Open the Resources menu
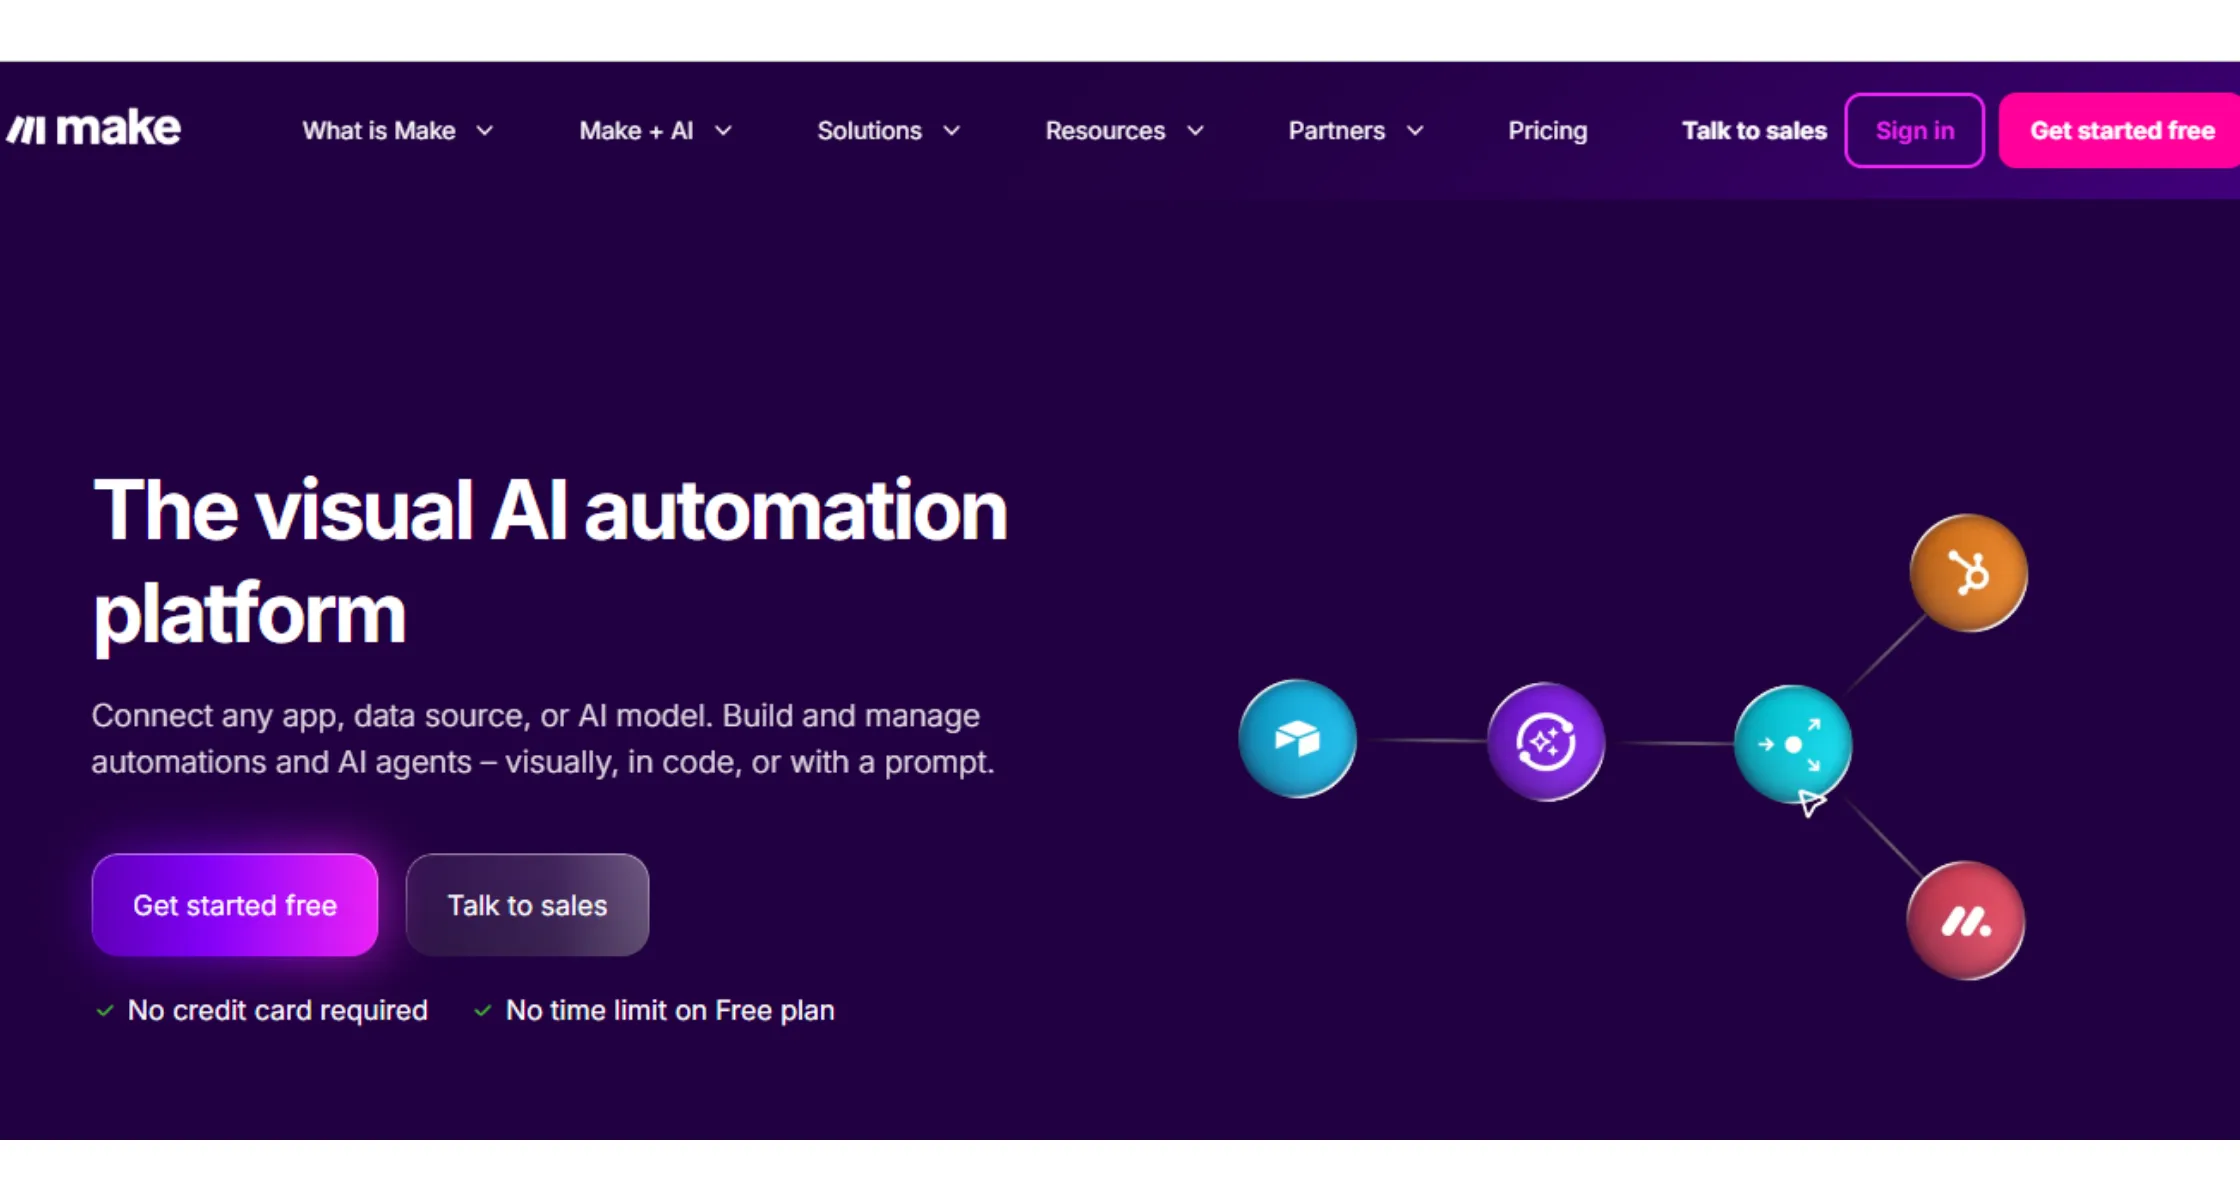Screen dimensions: 2240x1200 point(1105,131)
